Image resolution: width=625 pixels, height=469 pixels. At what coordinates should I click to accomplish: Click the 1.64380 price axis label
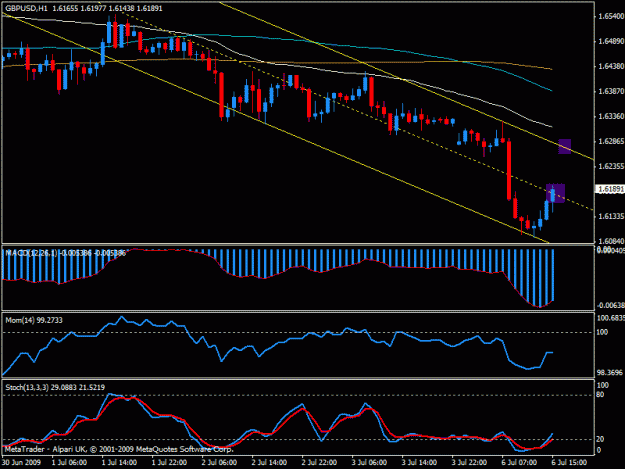click(611, 66)
